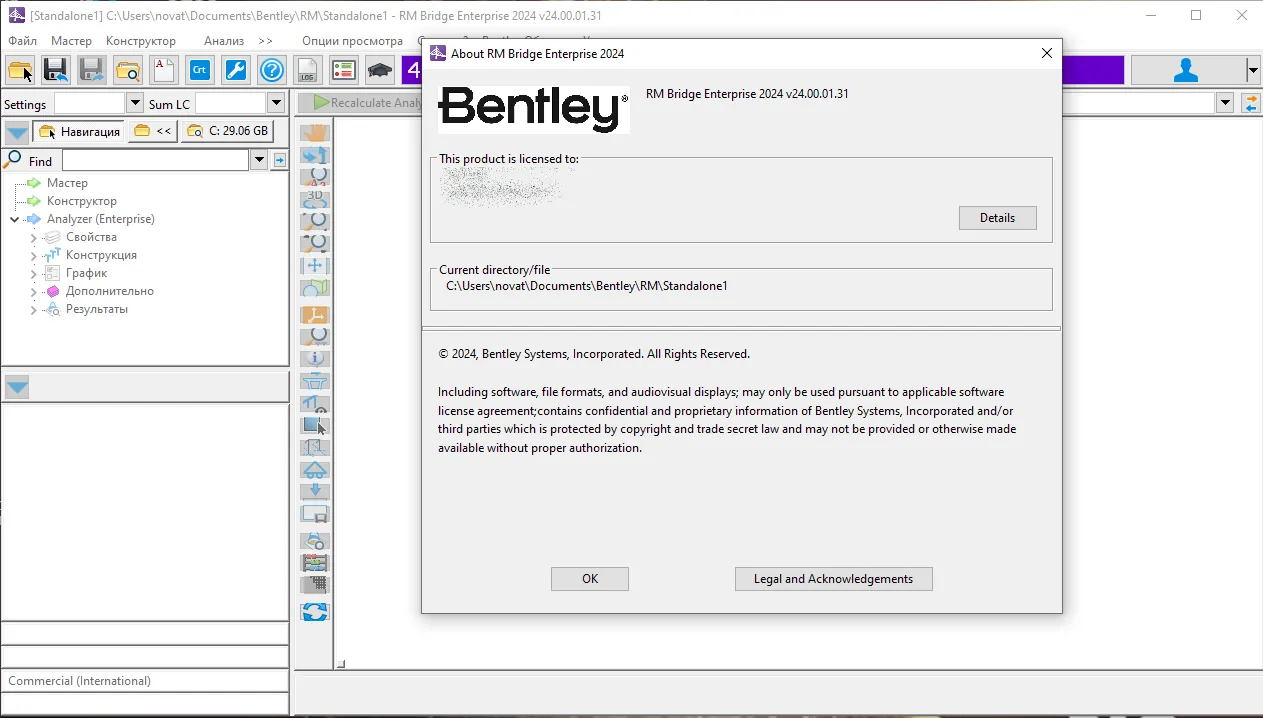The image size is (1263, 718).
Task: Collapse the Analyzer (Enterprise) tree node
Action: [x=14, y=219]
